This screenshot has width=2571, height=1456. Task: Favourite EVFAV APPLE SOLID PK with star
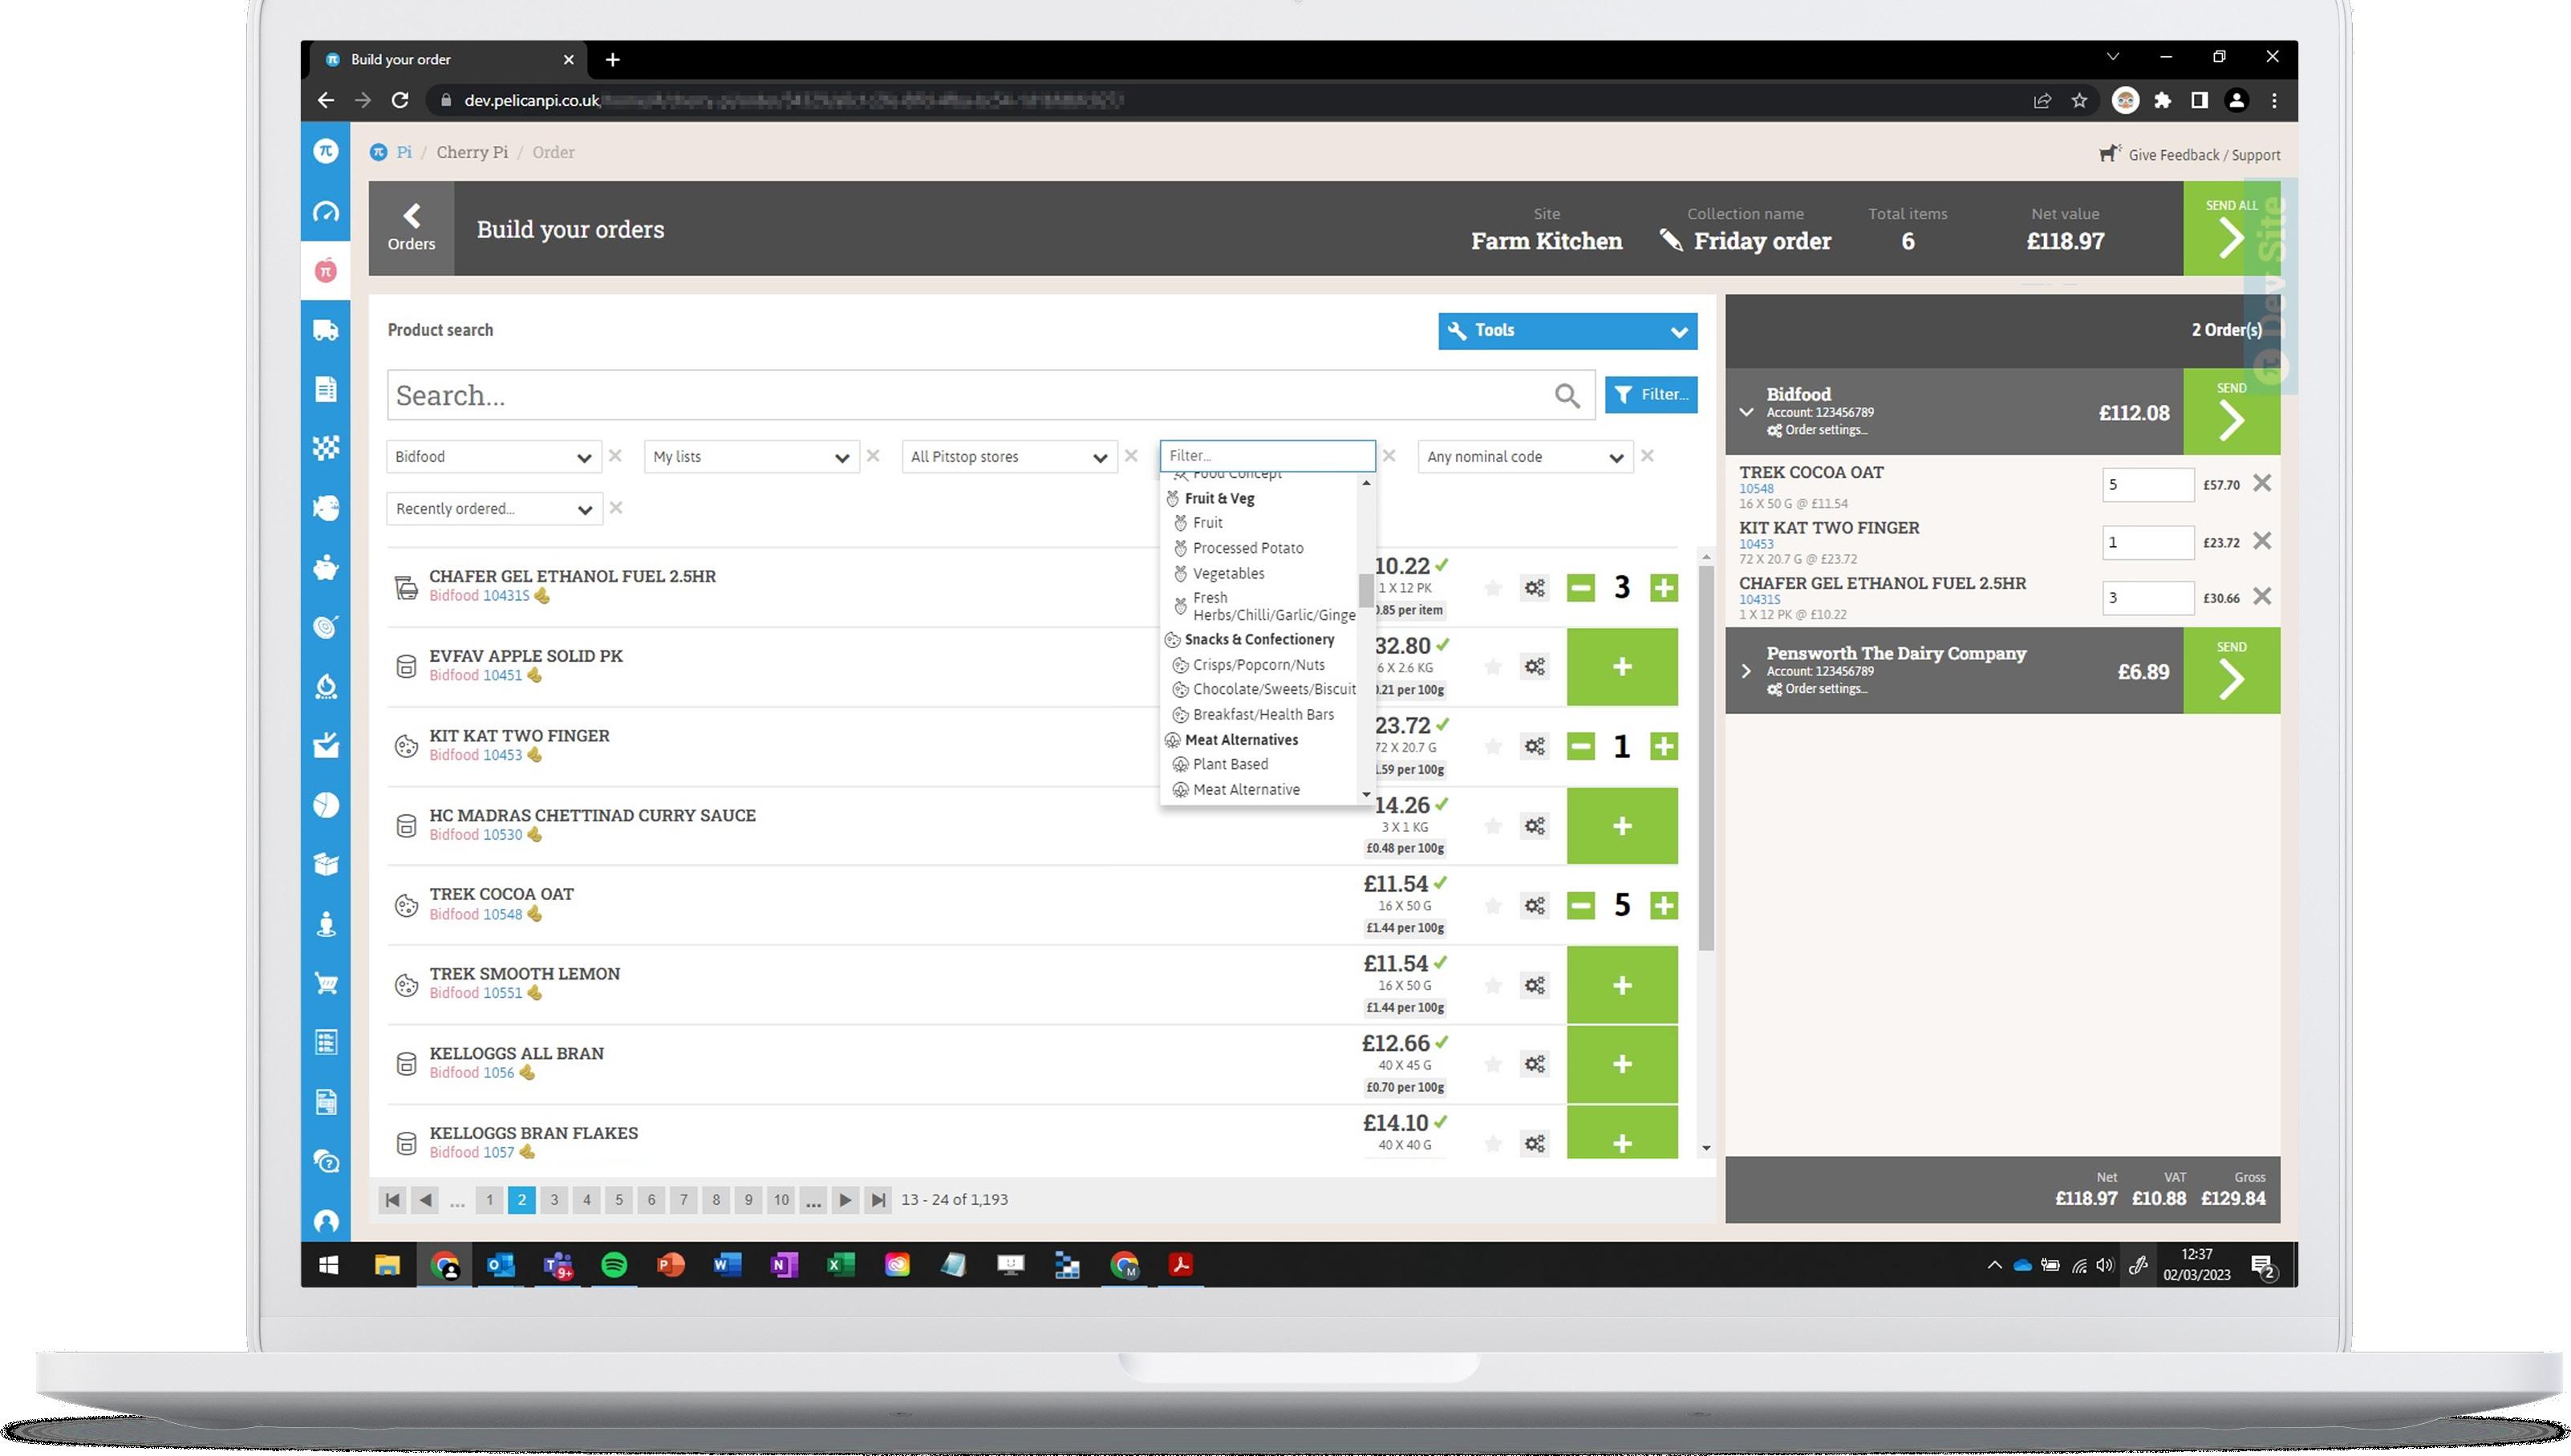pos(1492,667)
